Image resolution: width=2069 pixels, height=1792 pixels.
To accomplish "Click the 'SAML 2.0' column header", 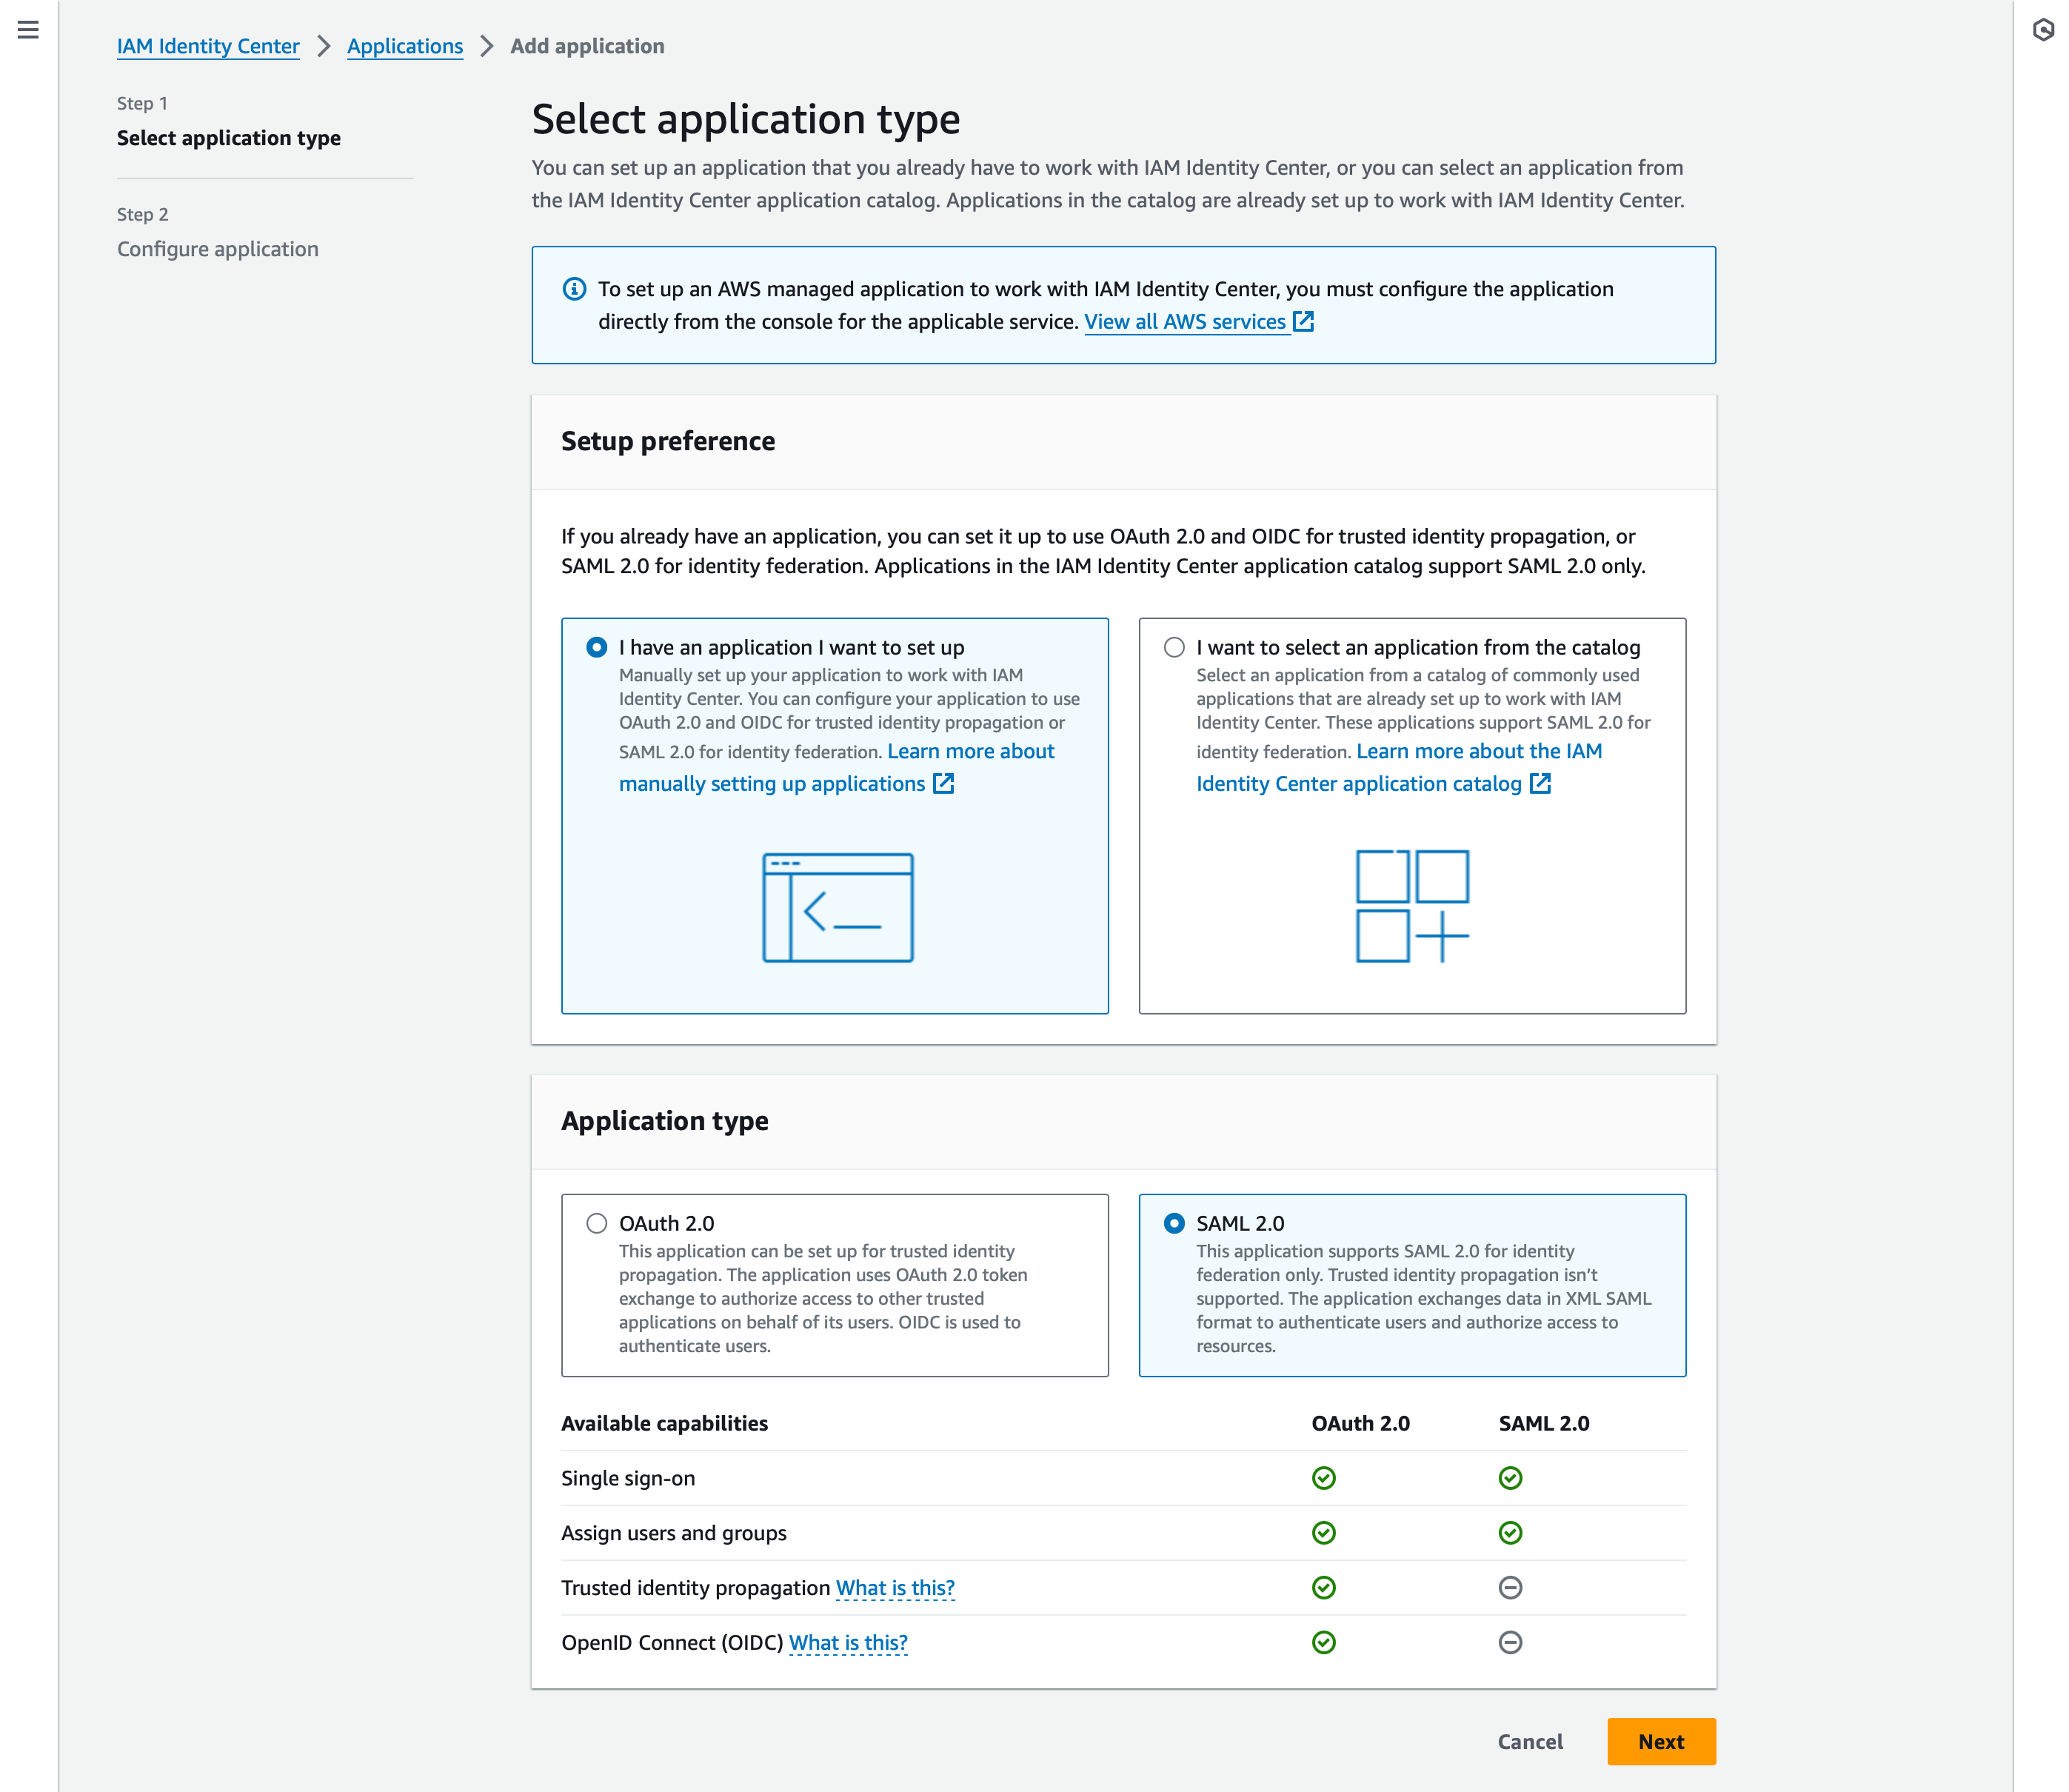I will click(x=1544, y=1424).
